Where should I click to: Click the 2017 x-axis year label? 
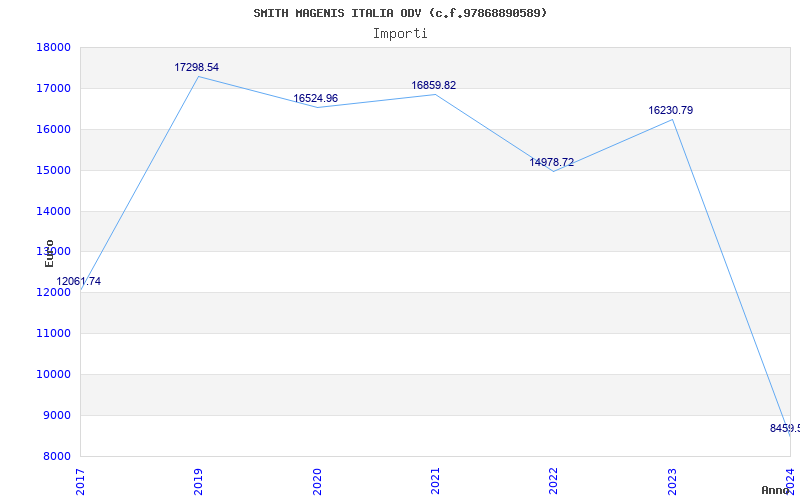point(80,481)
